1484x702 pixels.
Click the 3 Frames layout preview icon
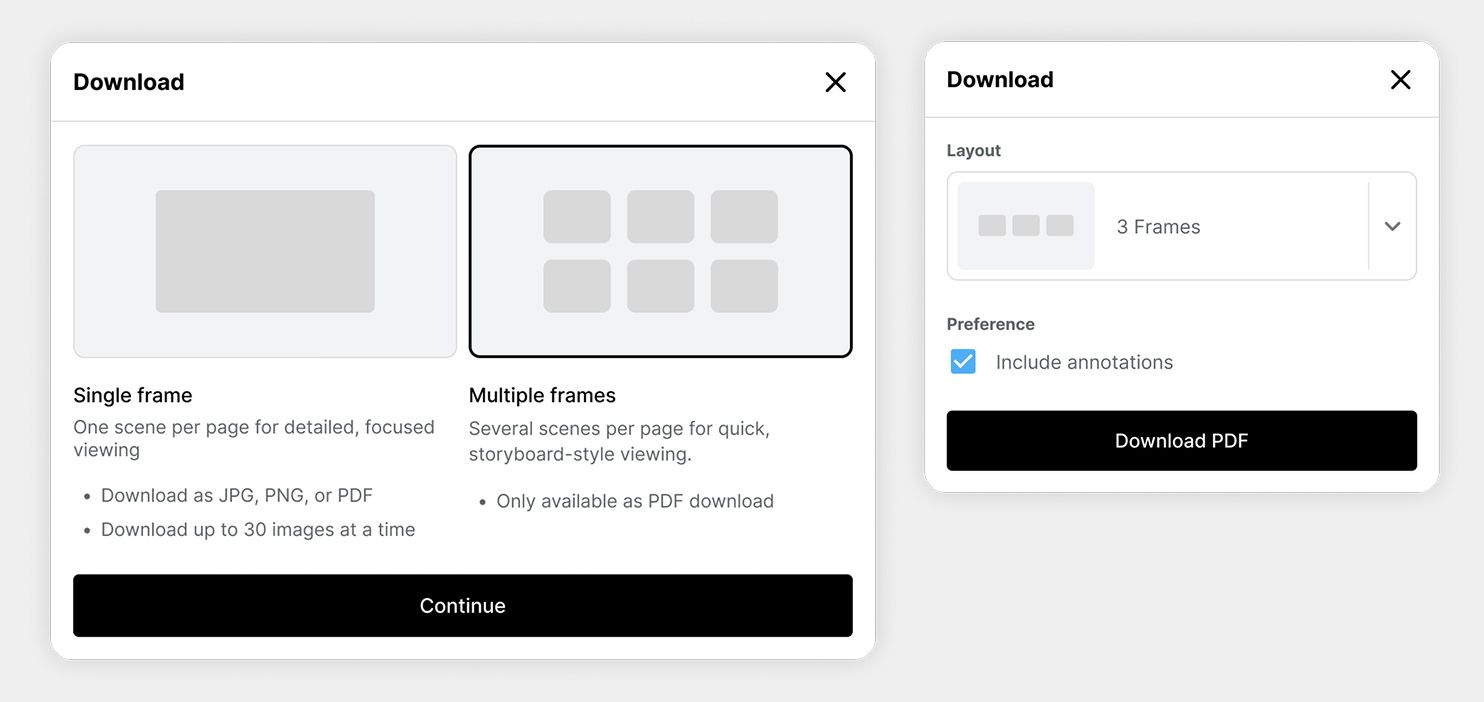point(1024,226)
